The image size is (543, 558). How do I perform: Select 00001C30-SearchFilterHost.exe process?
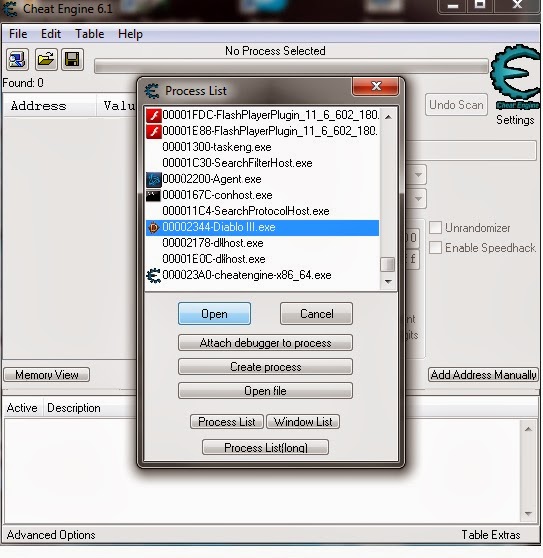[x=262, y=163]
